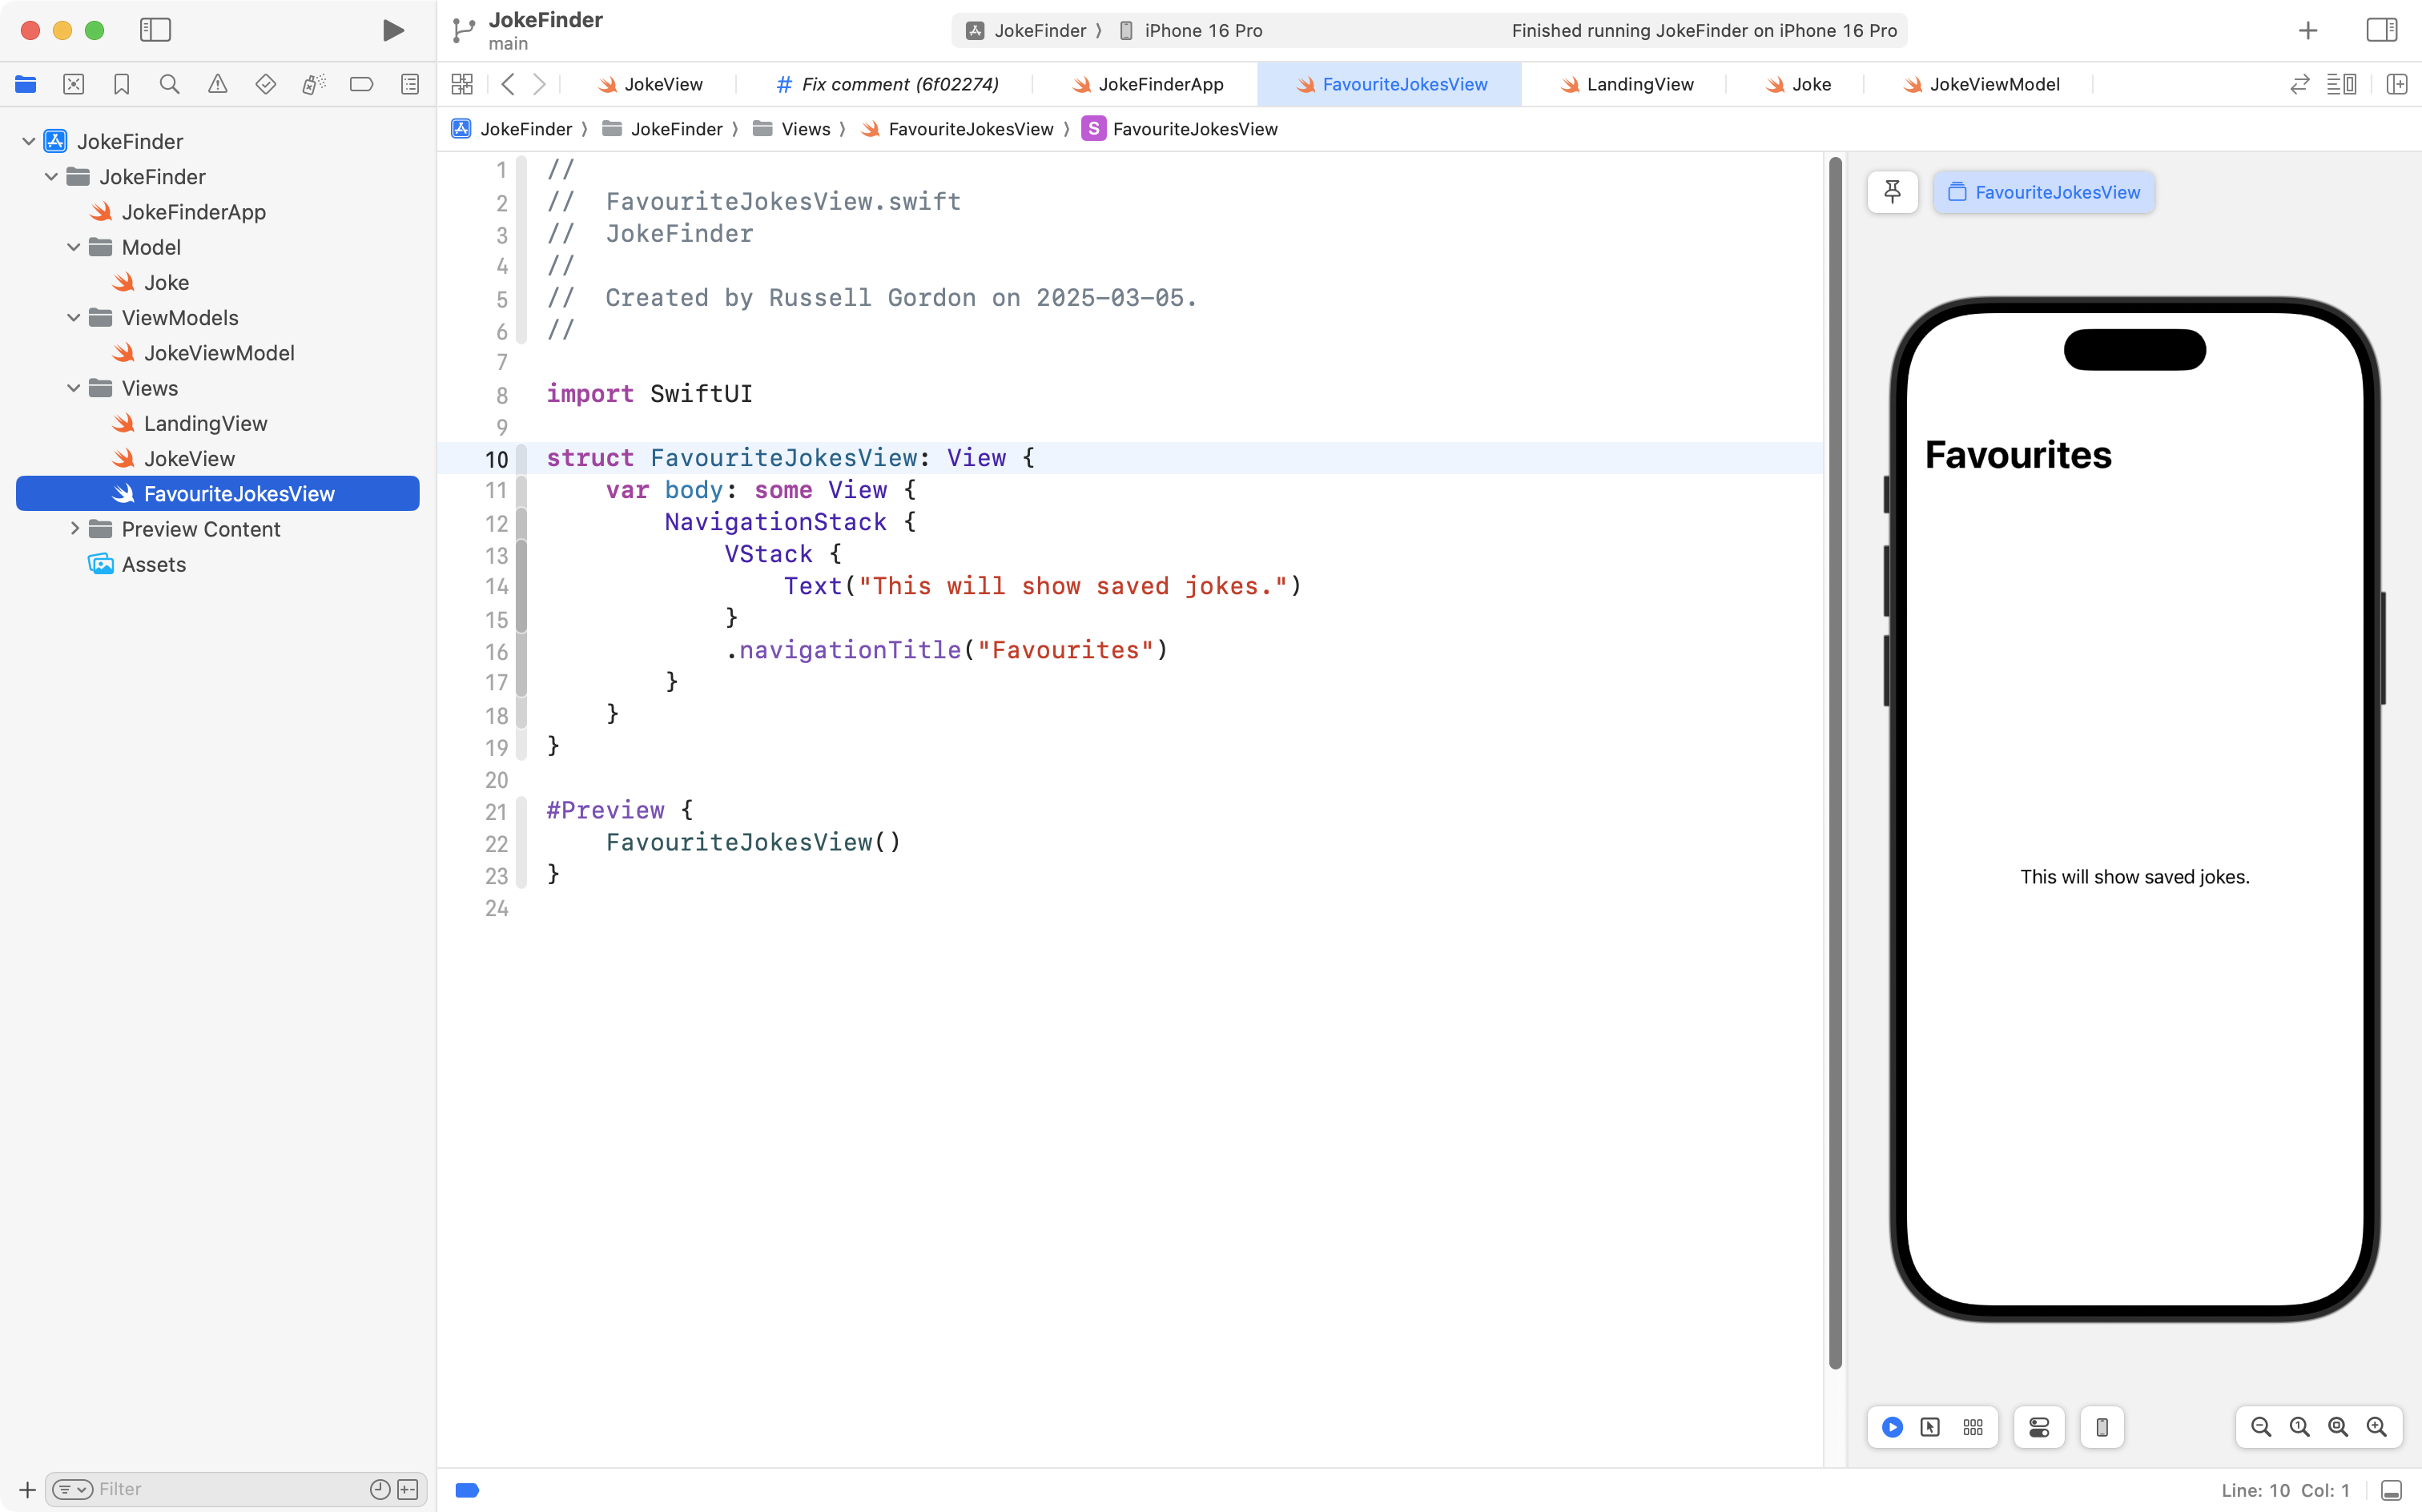Open preview Device Settings icon

click(2039, 1427)
